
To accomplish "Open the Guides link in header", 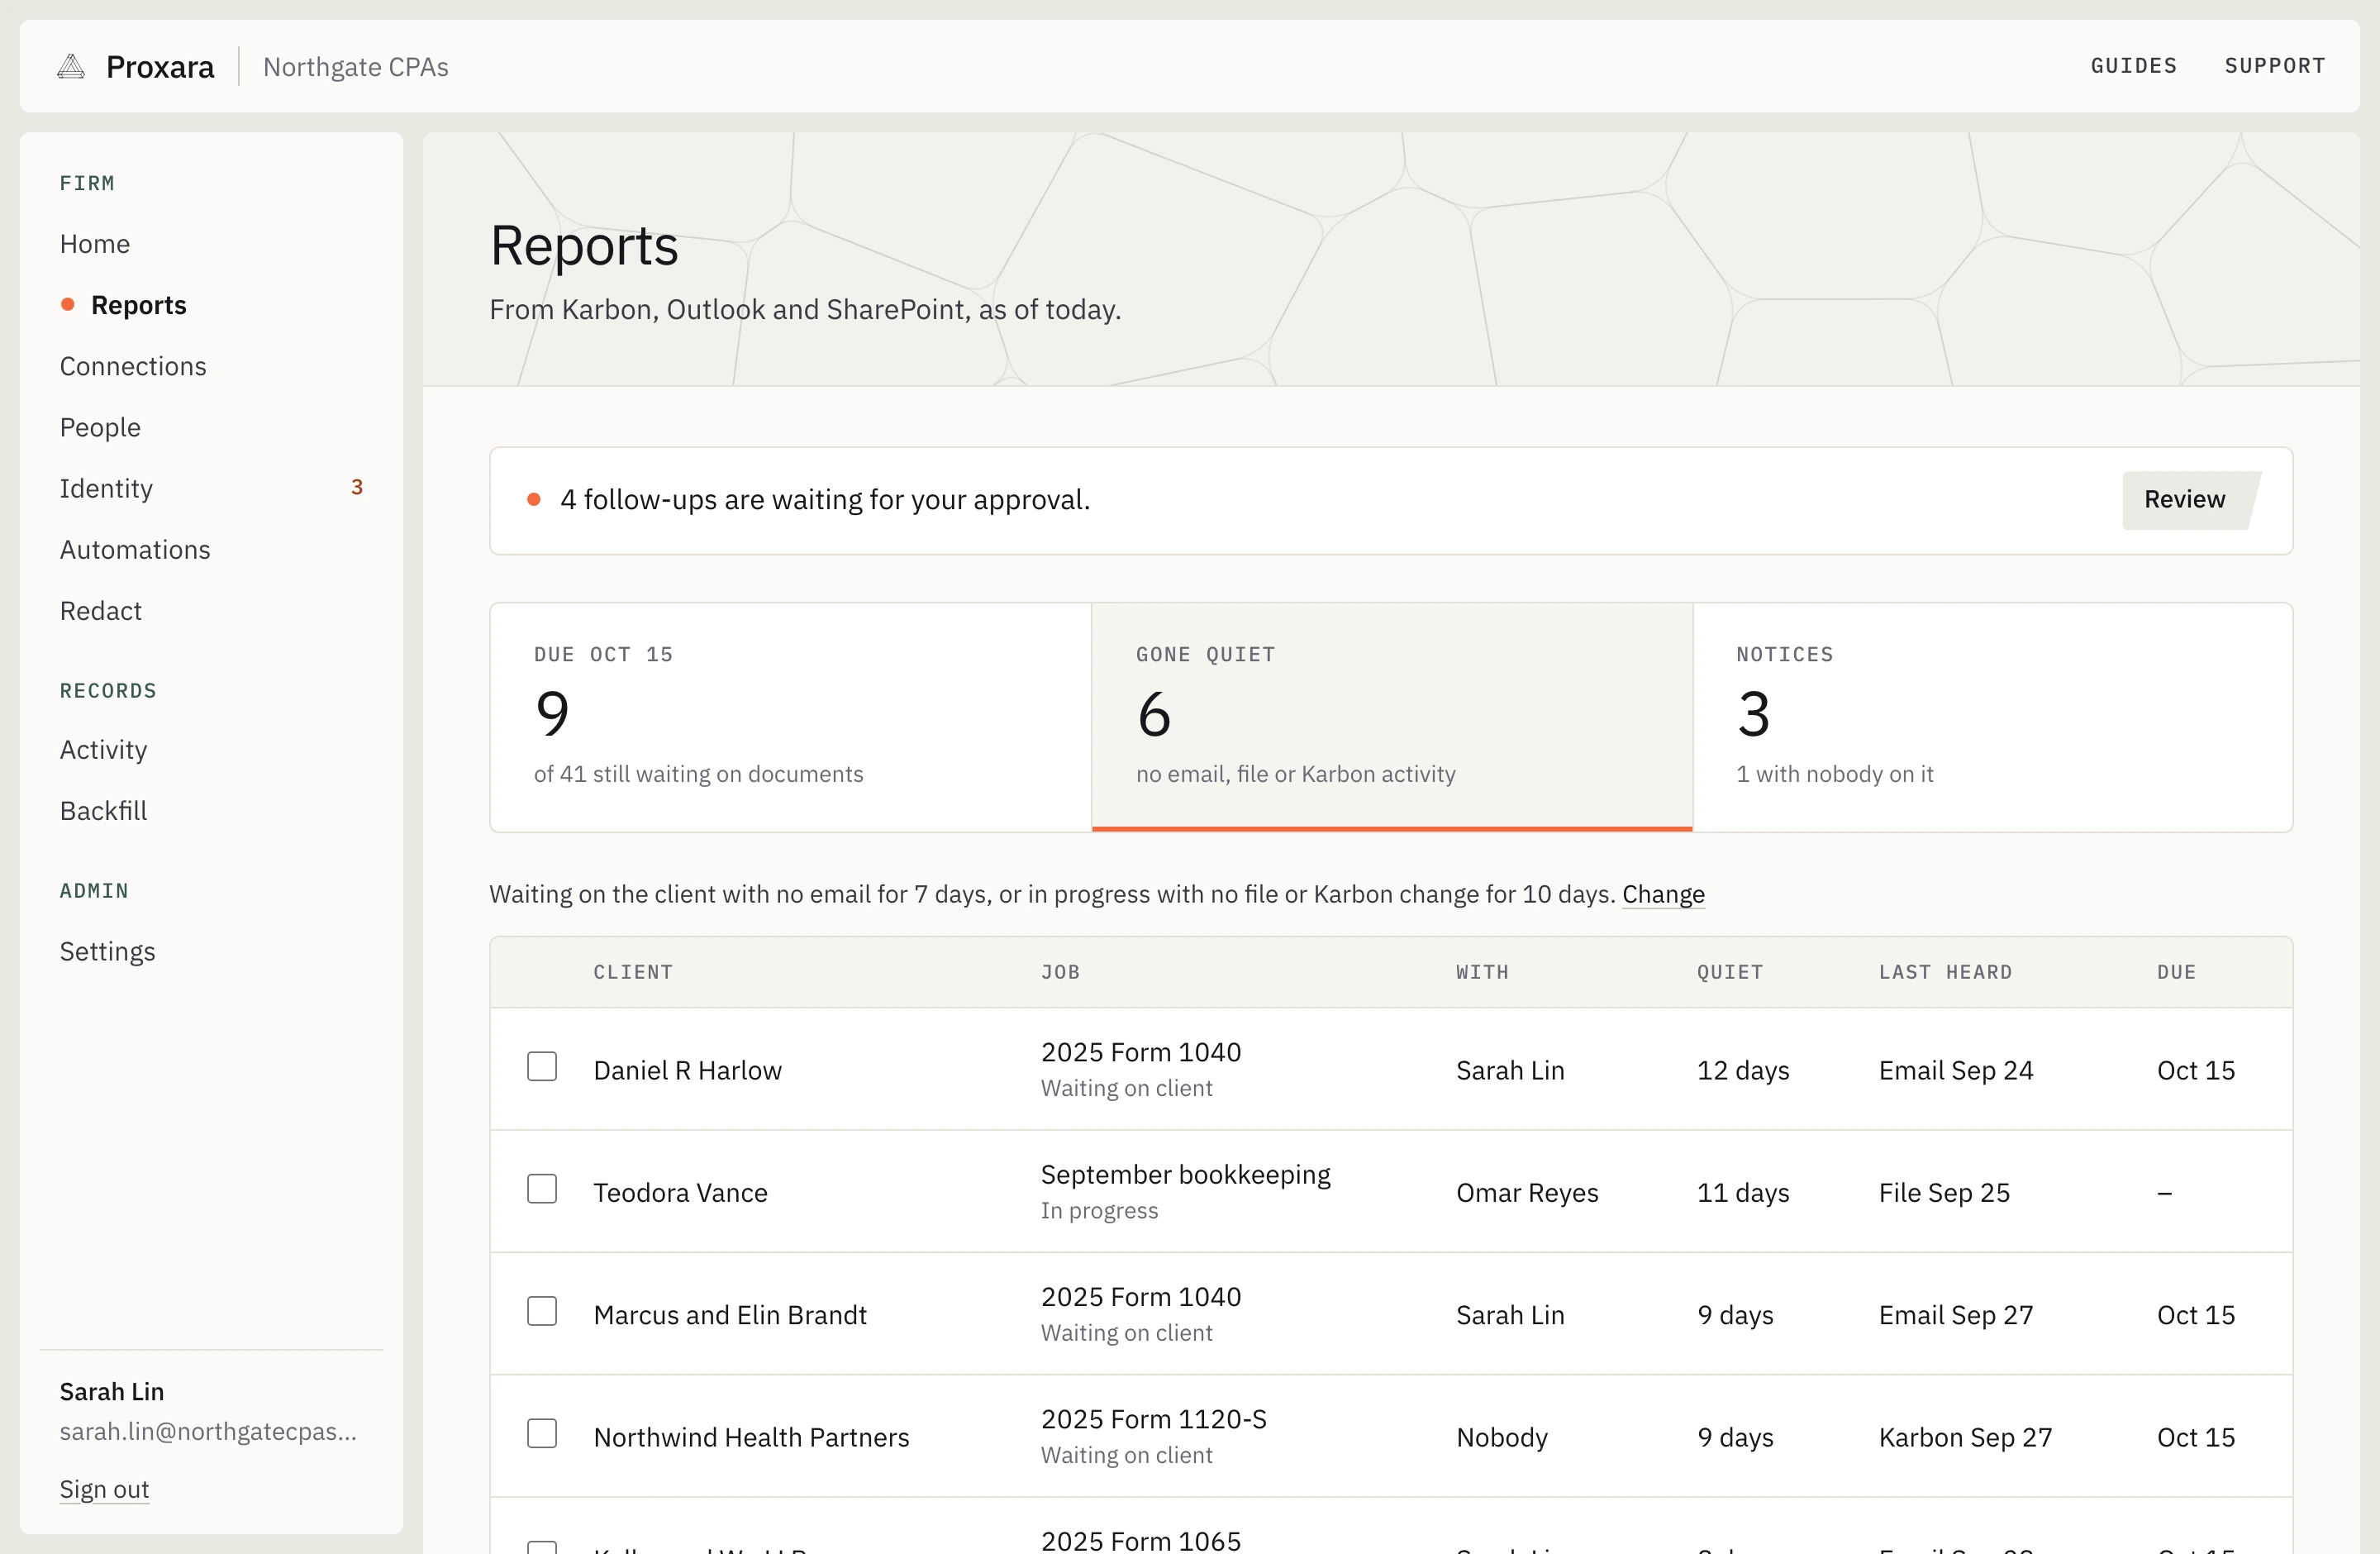I will [x=2133, y=66].
